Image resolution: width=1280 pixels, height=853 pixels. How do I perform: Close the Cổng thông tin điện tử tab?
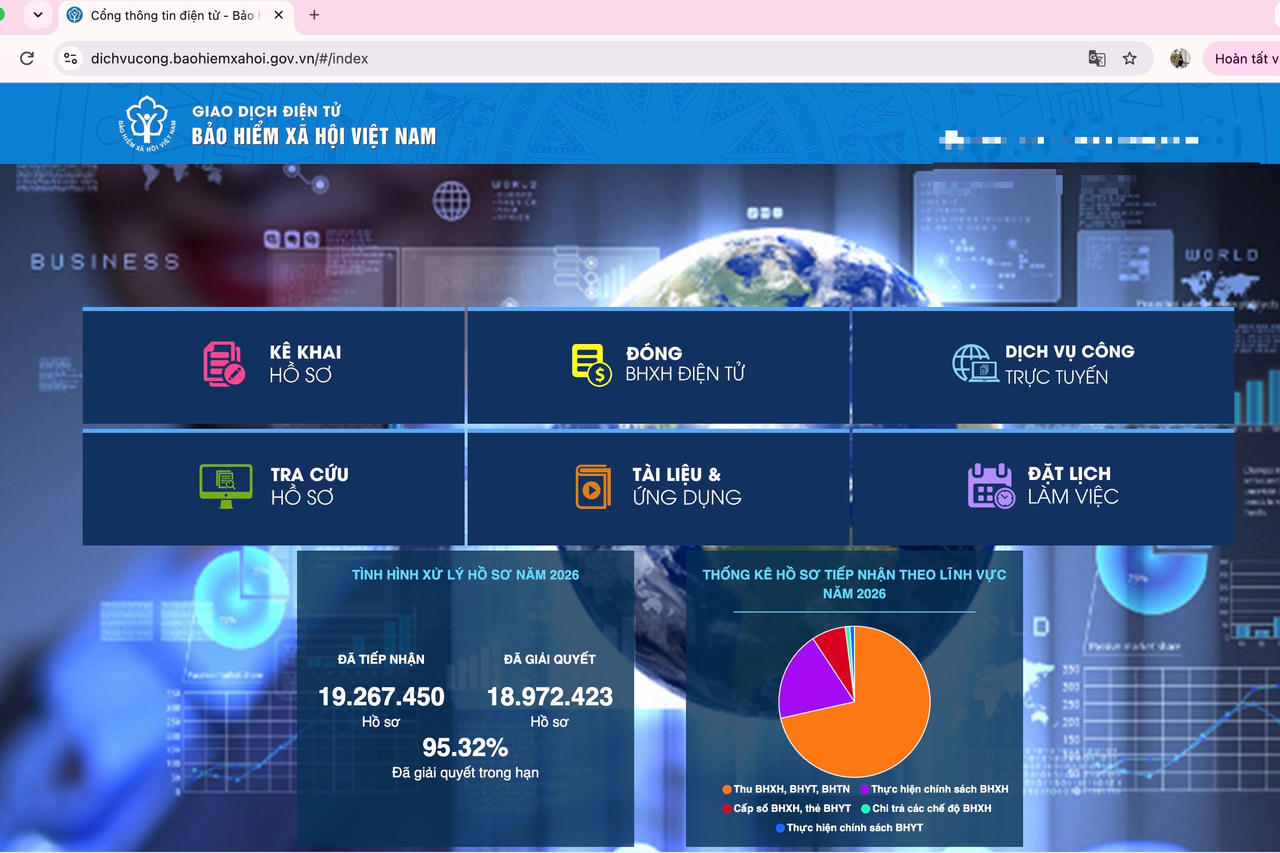[278, 16]
